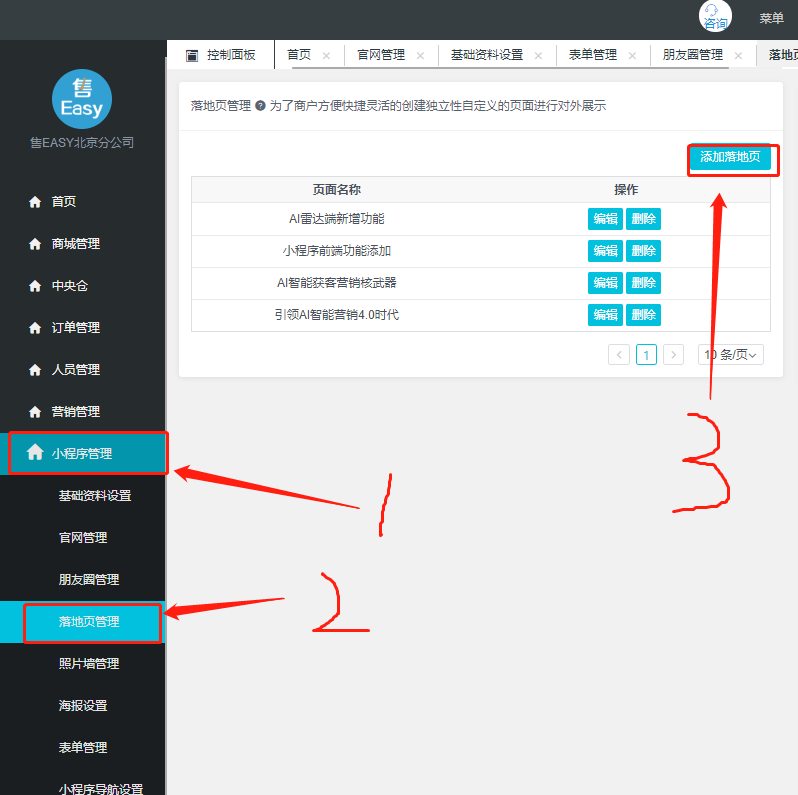Close the 官网管理 tab
798x795 pixels.
(420, 55)
